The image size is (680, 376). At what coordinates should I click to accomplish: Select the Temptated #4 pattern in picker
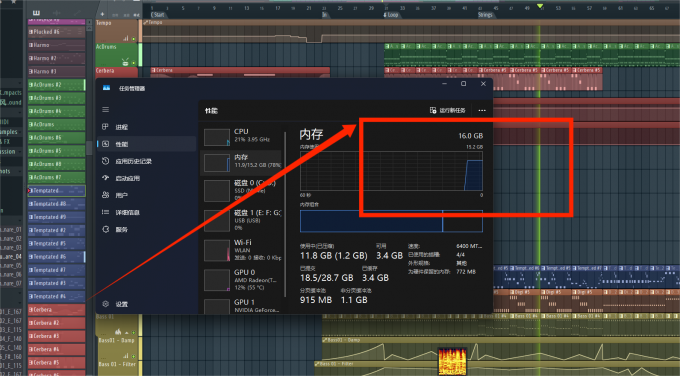(56, 296)
